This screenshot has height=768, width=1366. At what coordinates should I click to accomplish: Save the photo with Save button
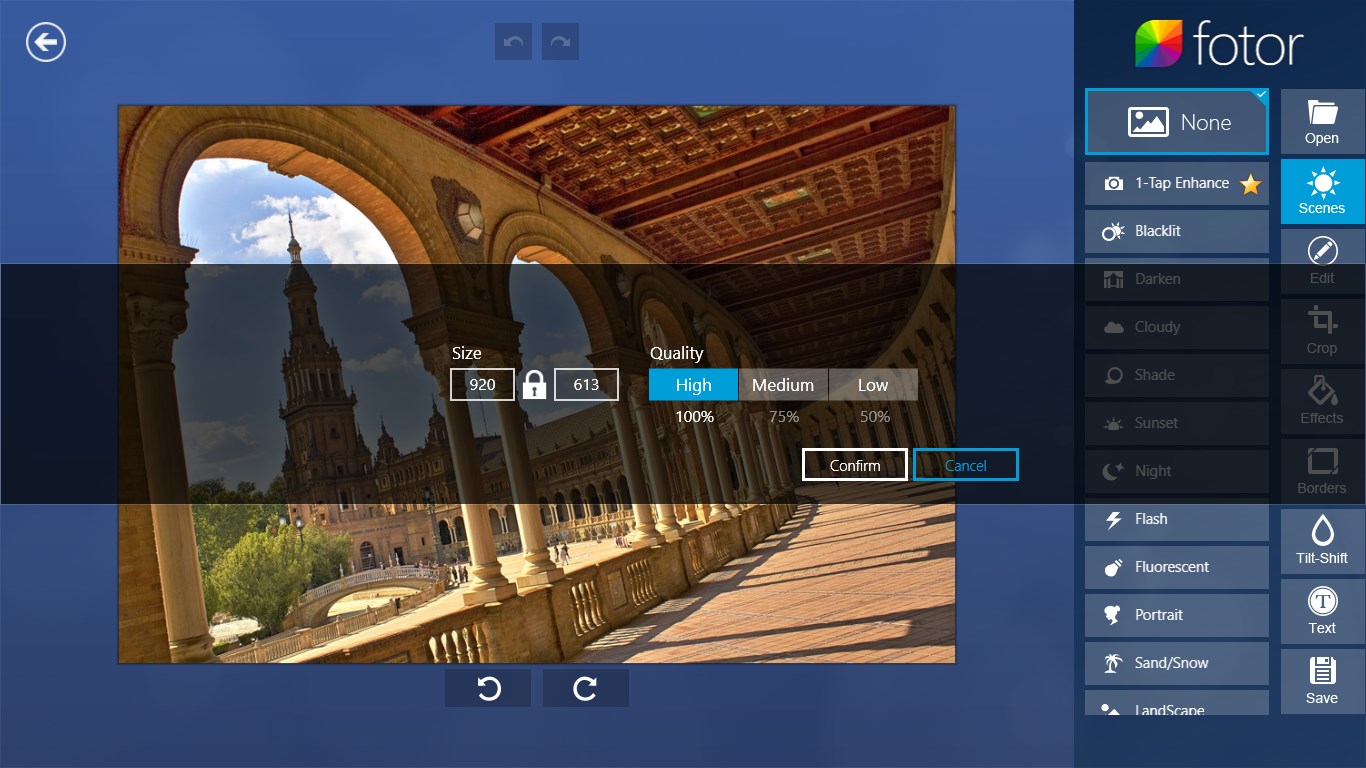[x=1322, y=682]
